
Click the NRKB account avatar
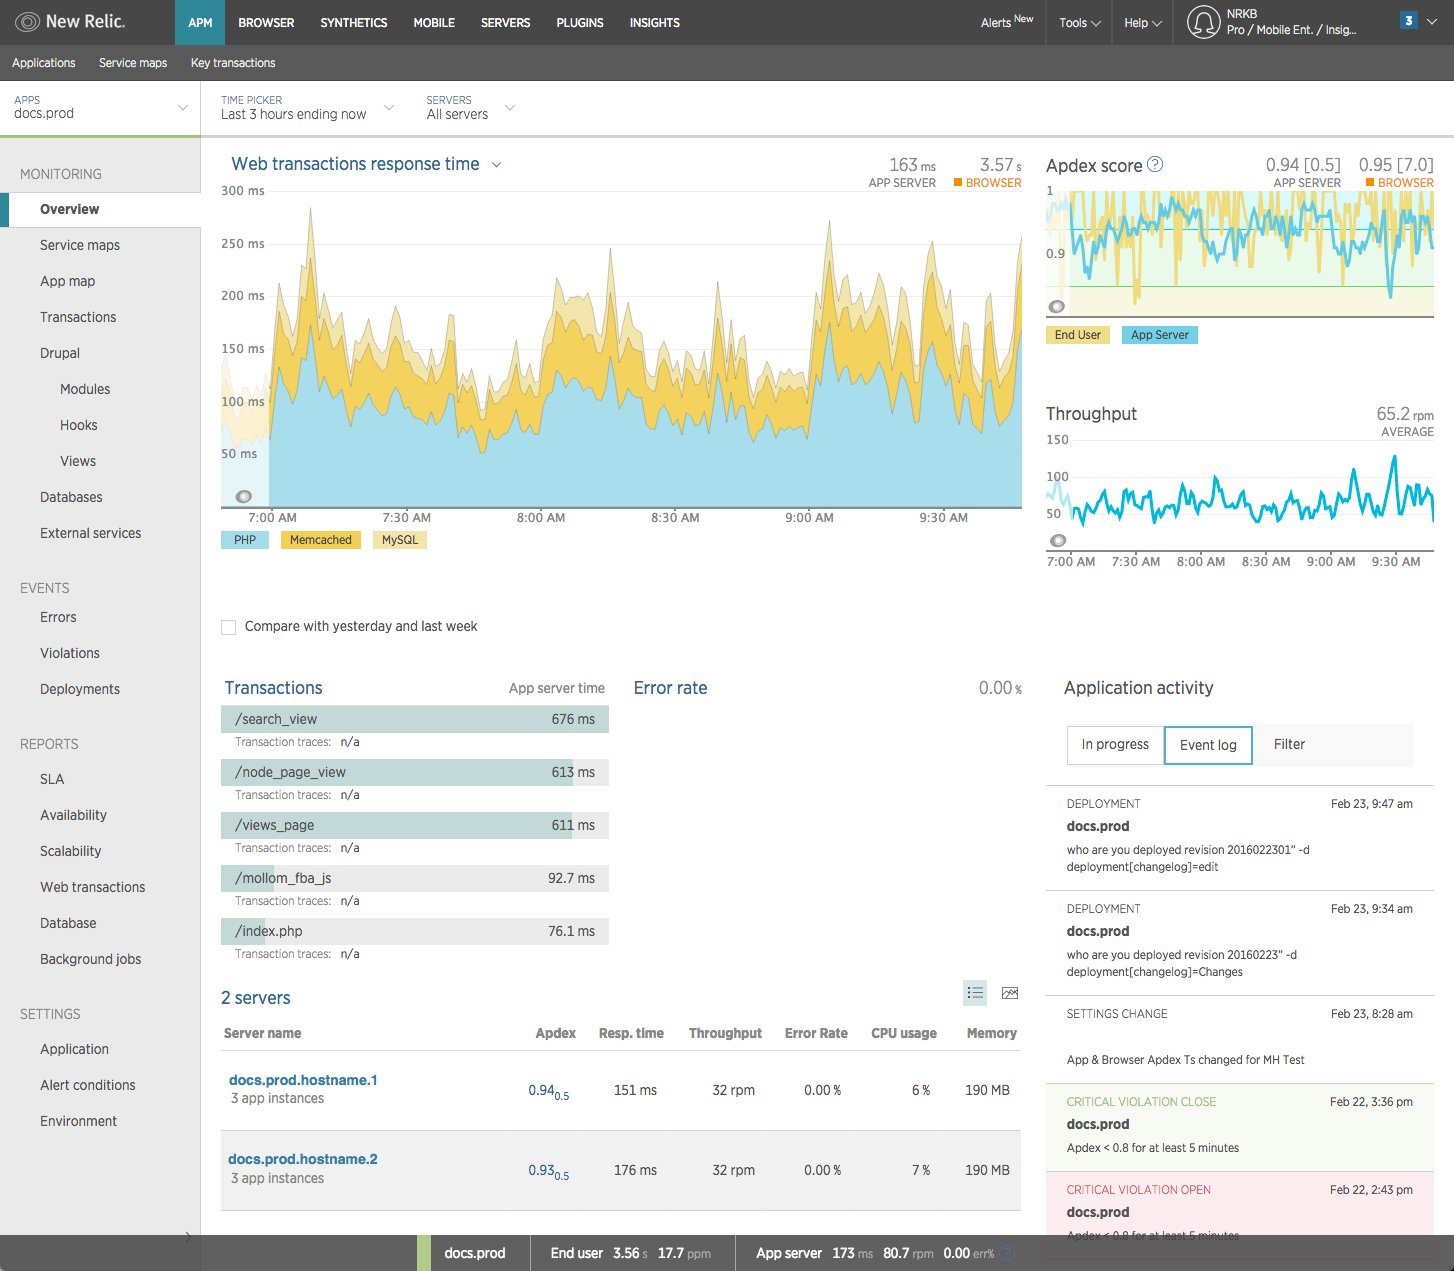click(x=1204, y=21)
